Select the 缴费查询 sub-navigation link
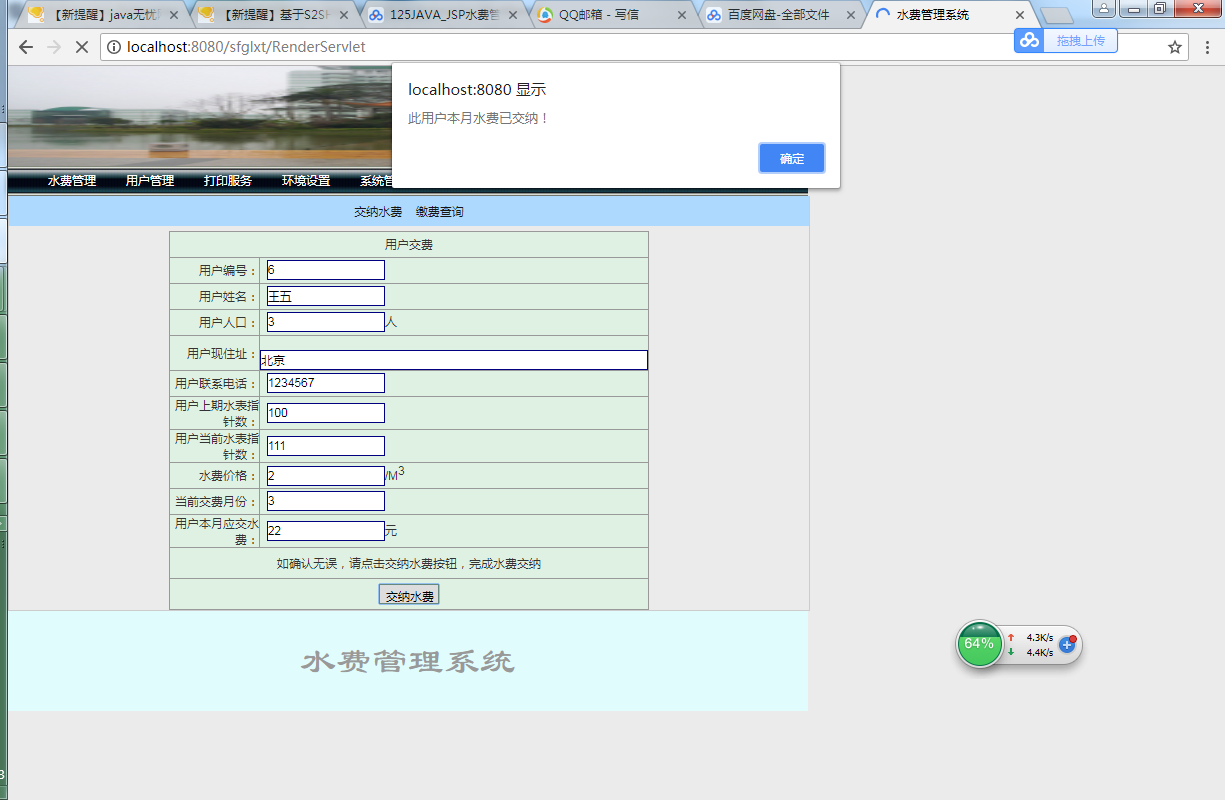This screenshot has height=800, width=1225. tap(440, 212)
